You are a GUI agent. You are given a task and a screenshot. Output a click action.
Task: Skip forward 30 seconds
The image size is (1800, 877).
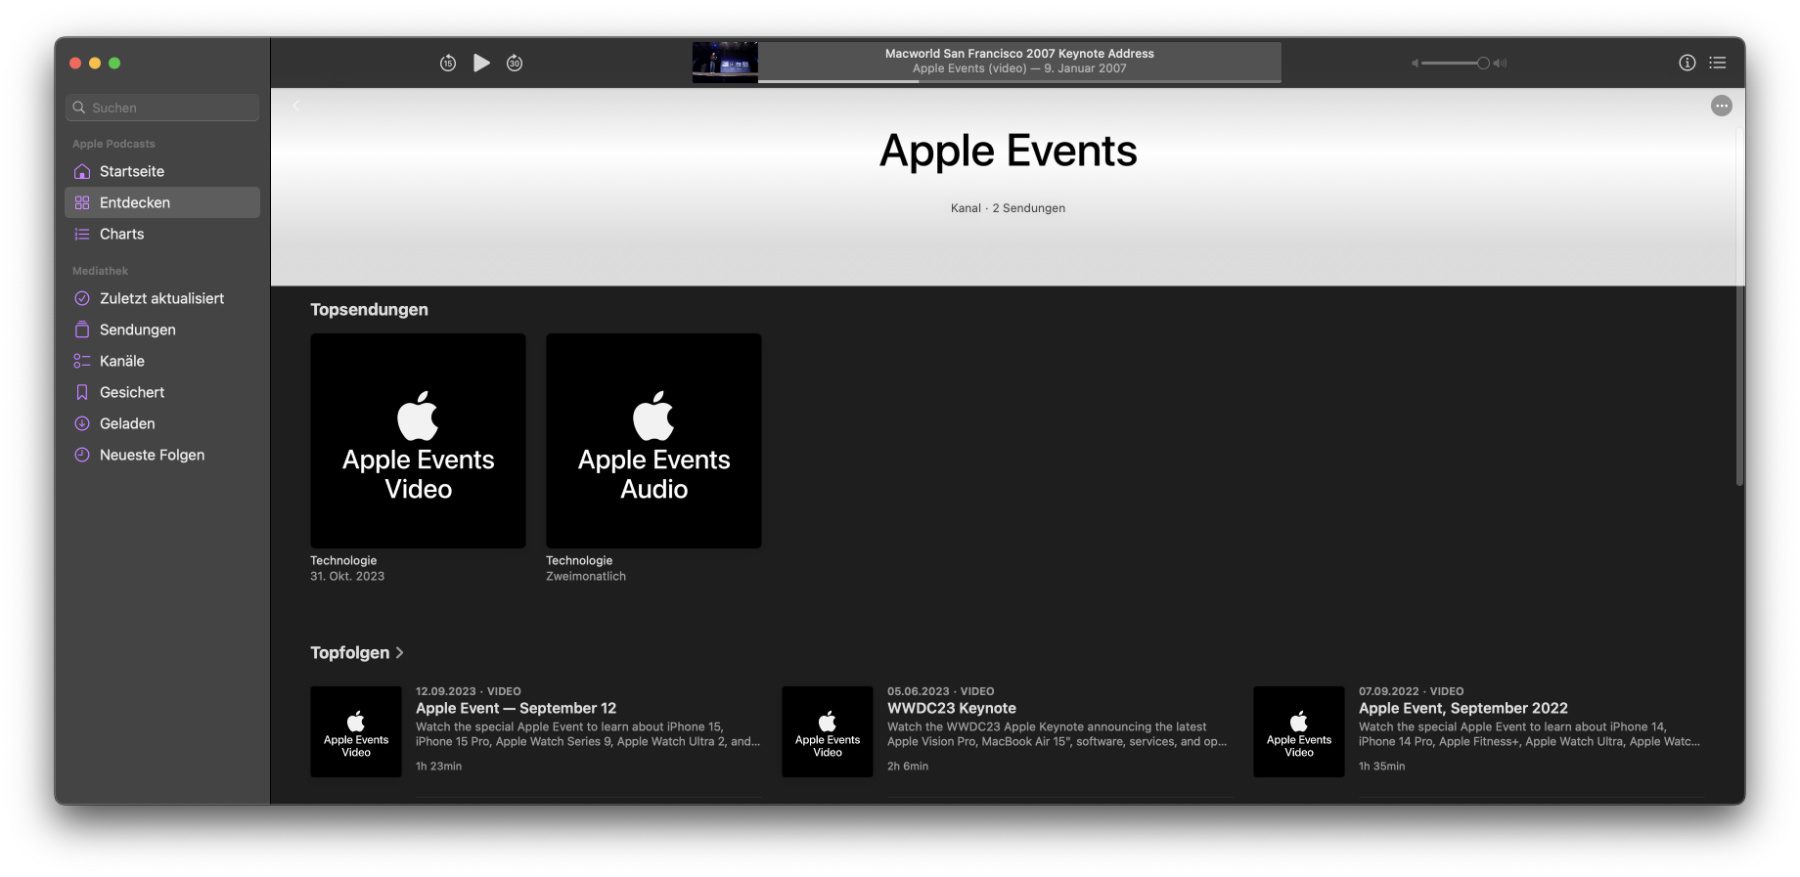click(x=514, y=63)
